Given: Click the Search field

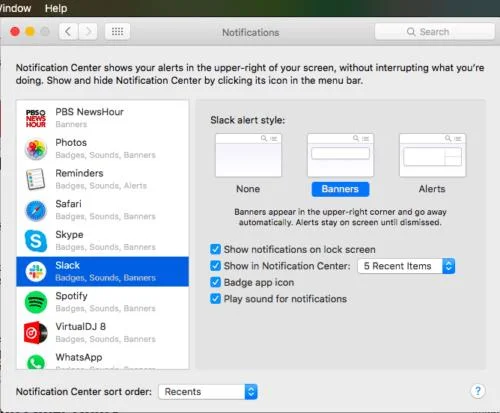Looking at the screenshot, I should click(435, 32).
